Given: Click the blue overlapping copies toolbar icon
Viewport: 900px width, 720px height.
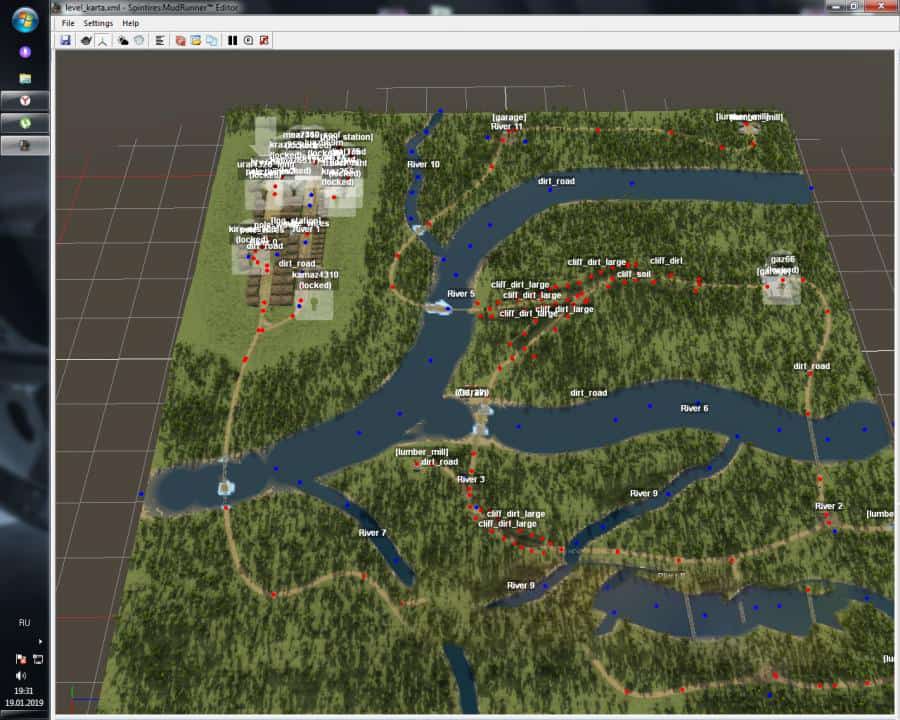Looking at the screenshot, I should tap(212, 40).
